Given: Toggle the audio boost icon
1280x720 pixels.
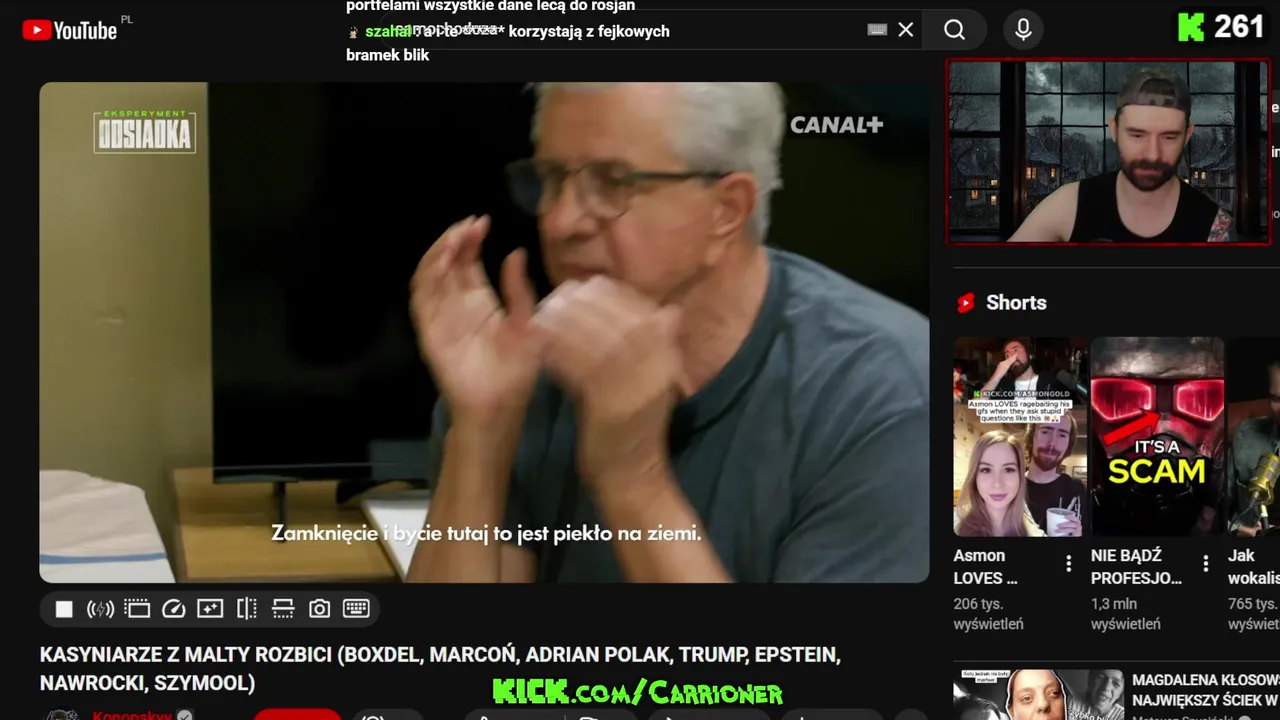Looking at the screenshot, I should point(100,609).
